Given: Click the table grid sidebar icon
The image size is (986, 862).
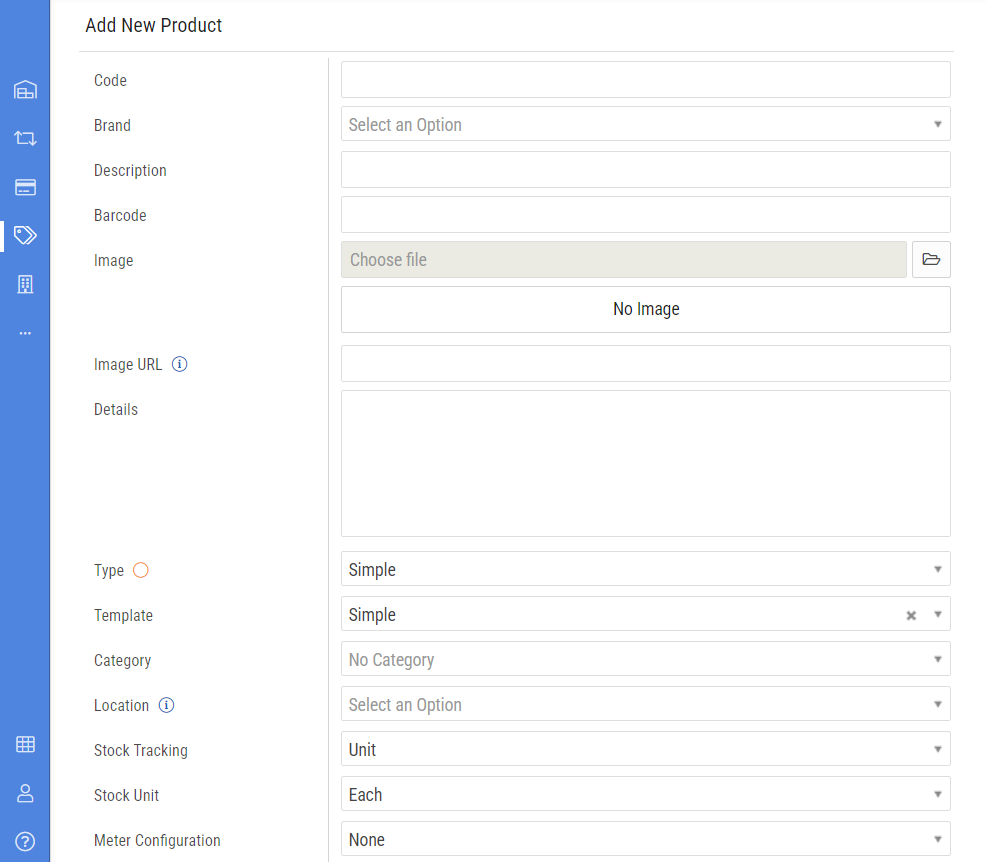Looking at the screenshot, I should [25, 744].
